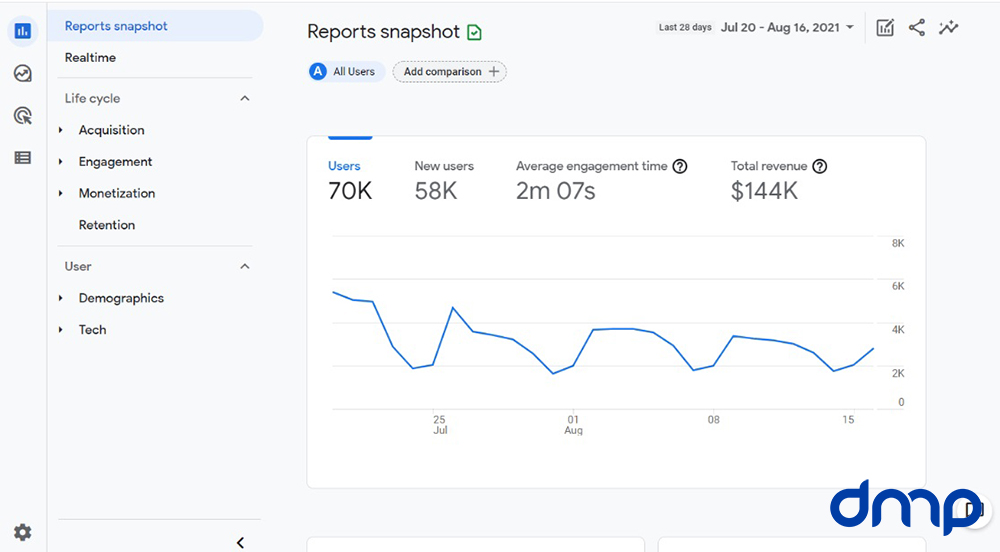This screenshot has height=552, width=1000.
Task: Click help icon beside Average engagement time
Action: 680,167
